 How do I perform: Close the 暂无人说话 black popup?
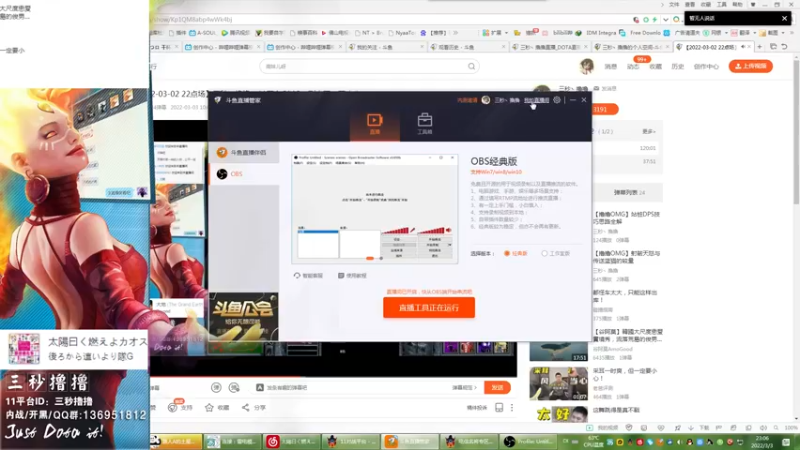coord(784,18)
